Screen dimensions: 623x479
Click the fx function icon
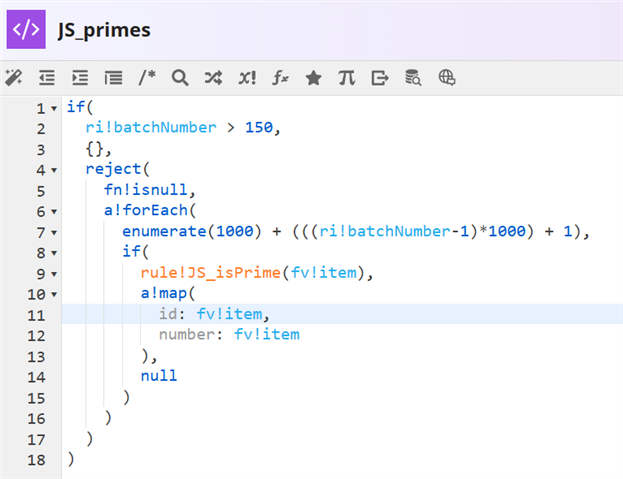(280, 77)
